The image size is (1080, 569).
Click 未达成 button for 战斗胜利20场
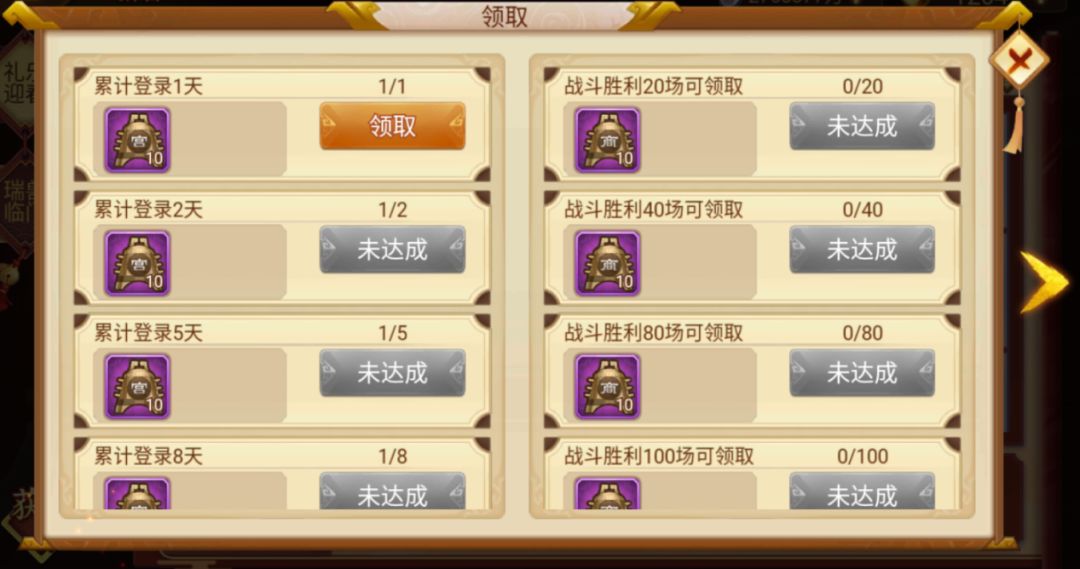(862, 126)
